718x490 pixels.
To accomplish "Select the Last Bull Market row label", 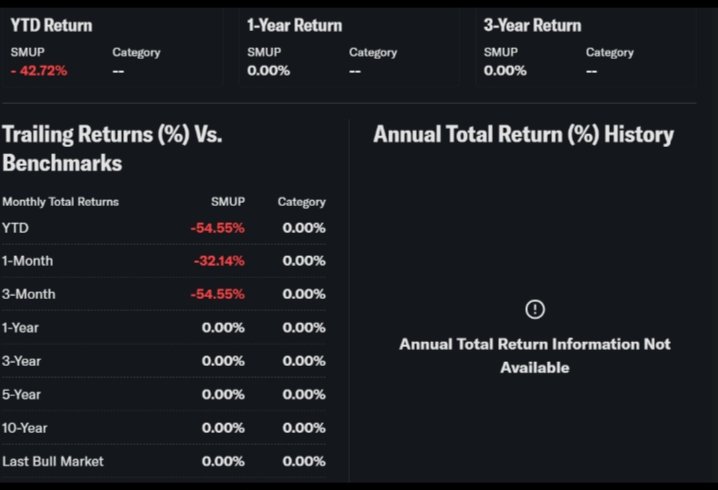I will pos(52,461).
